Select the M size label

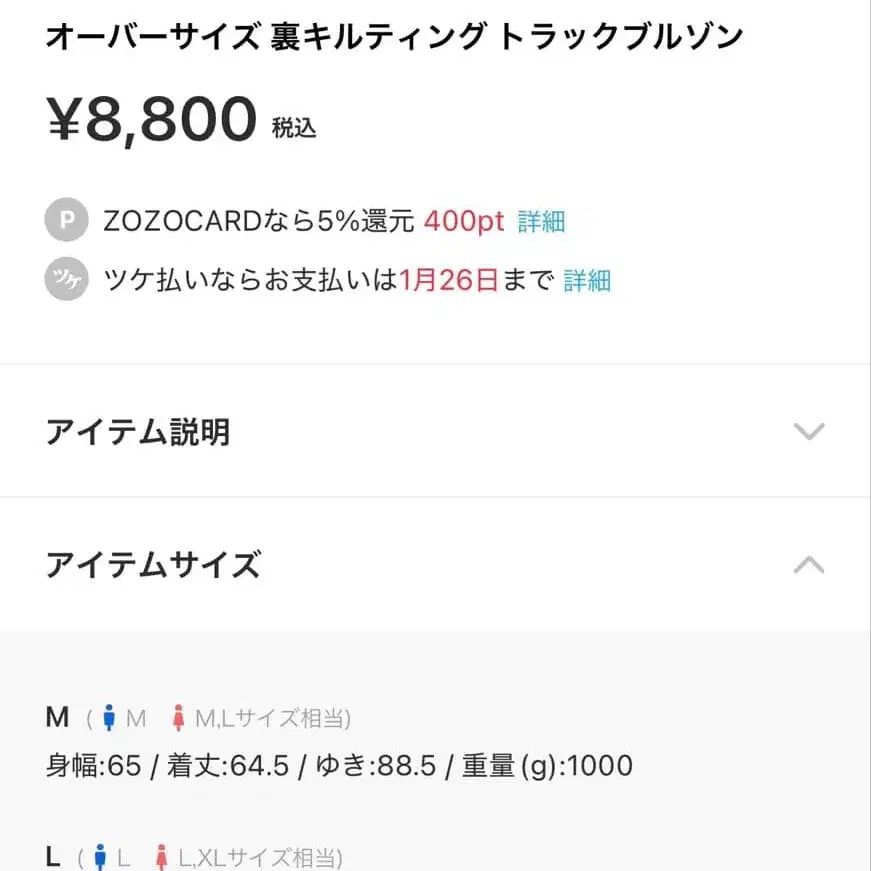point(57,716)
